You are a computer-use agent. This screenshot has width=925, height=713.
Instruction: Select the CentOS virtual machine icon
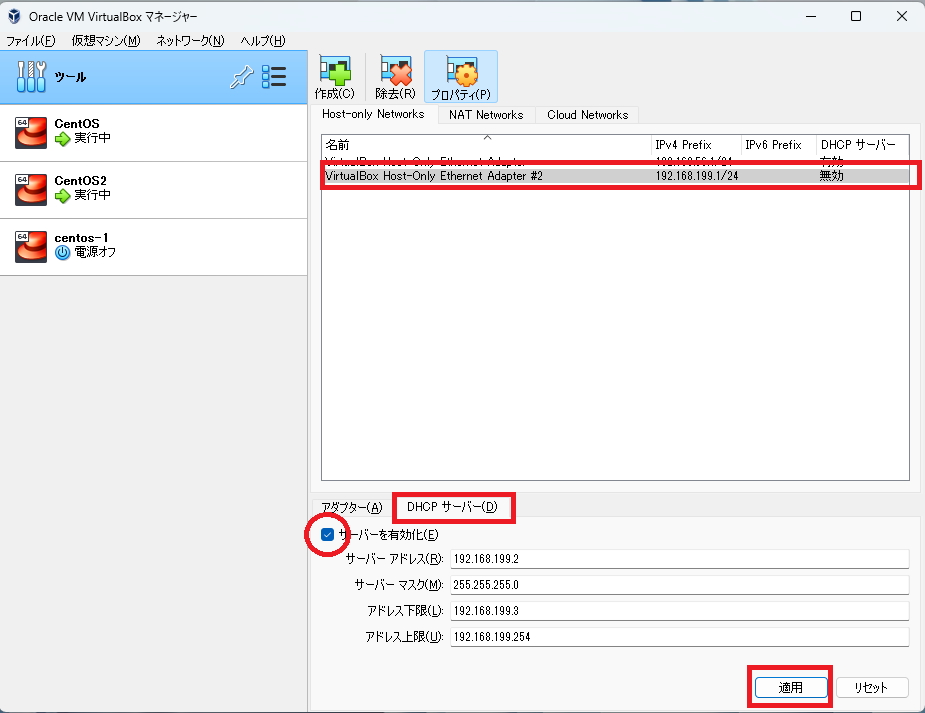31,132
